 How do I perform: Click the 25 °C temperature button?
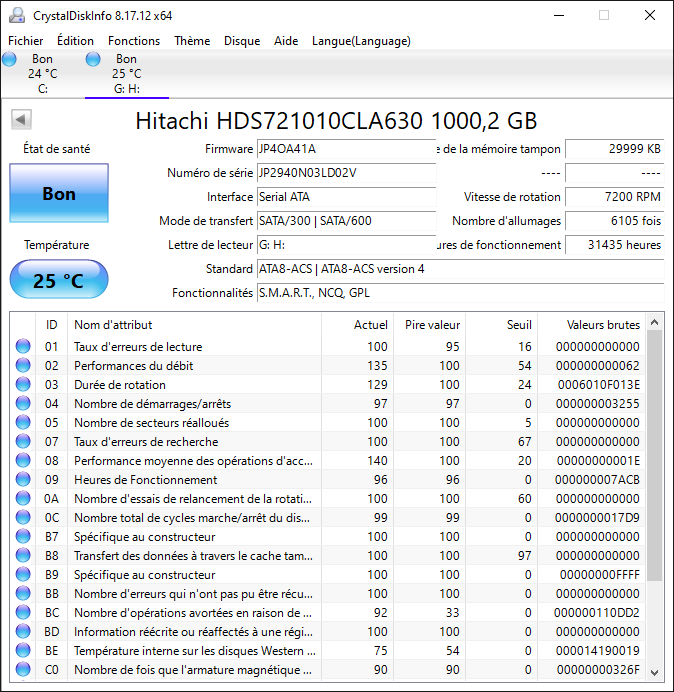coord(59,280)
